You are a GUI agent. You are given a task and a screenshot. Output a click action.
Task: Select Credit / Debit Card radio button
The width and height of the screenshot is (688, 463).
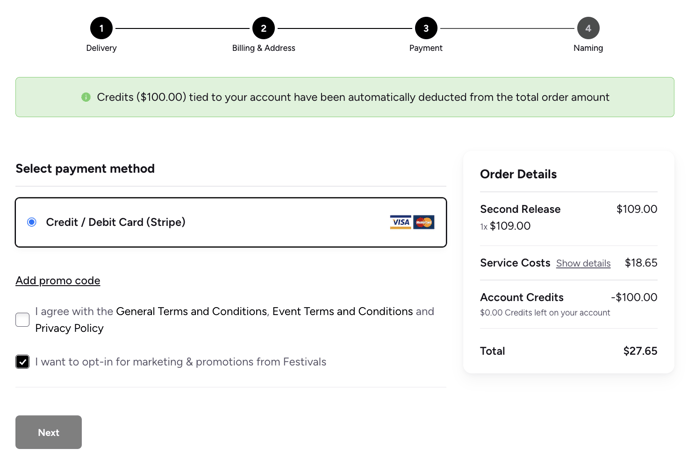point(32,222)
